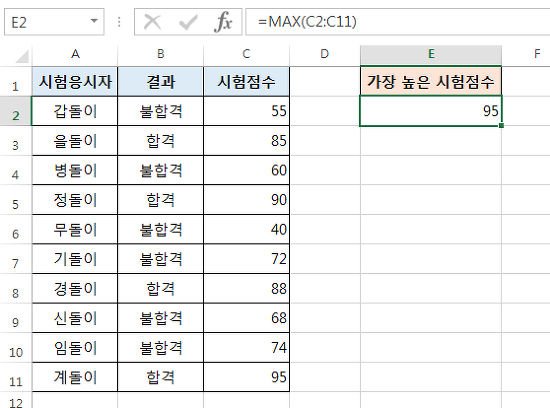Click the score cell 68
550x408 pixels.
pos(247,318)
